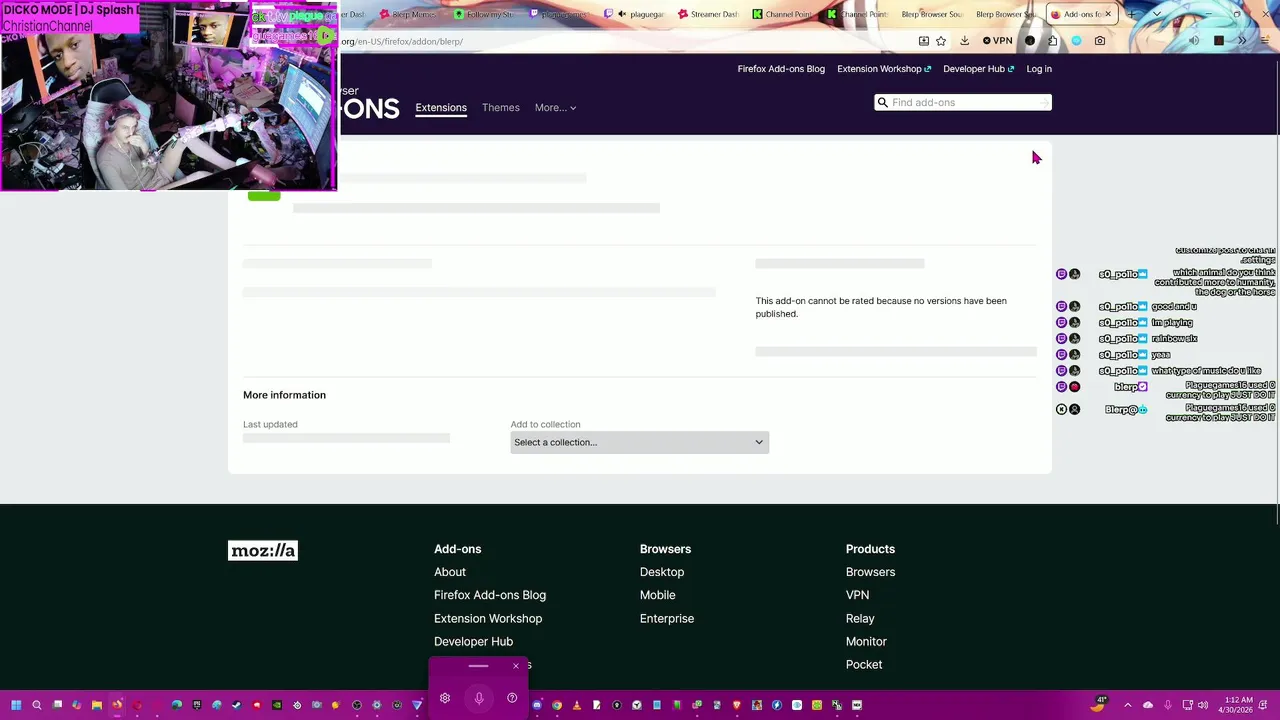Open the Enterprise footer link
The width and height of the screenshot is (1280, 720).
(x=667, y=618)
